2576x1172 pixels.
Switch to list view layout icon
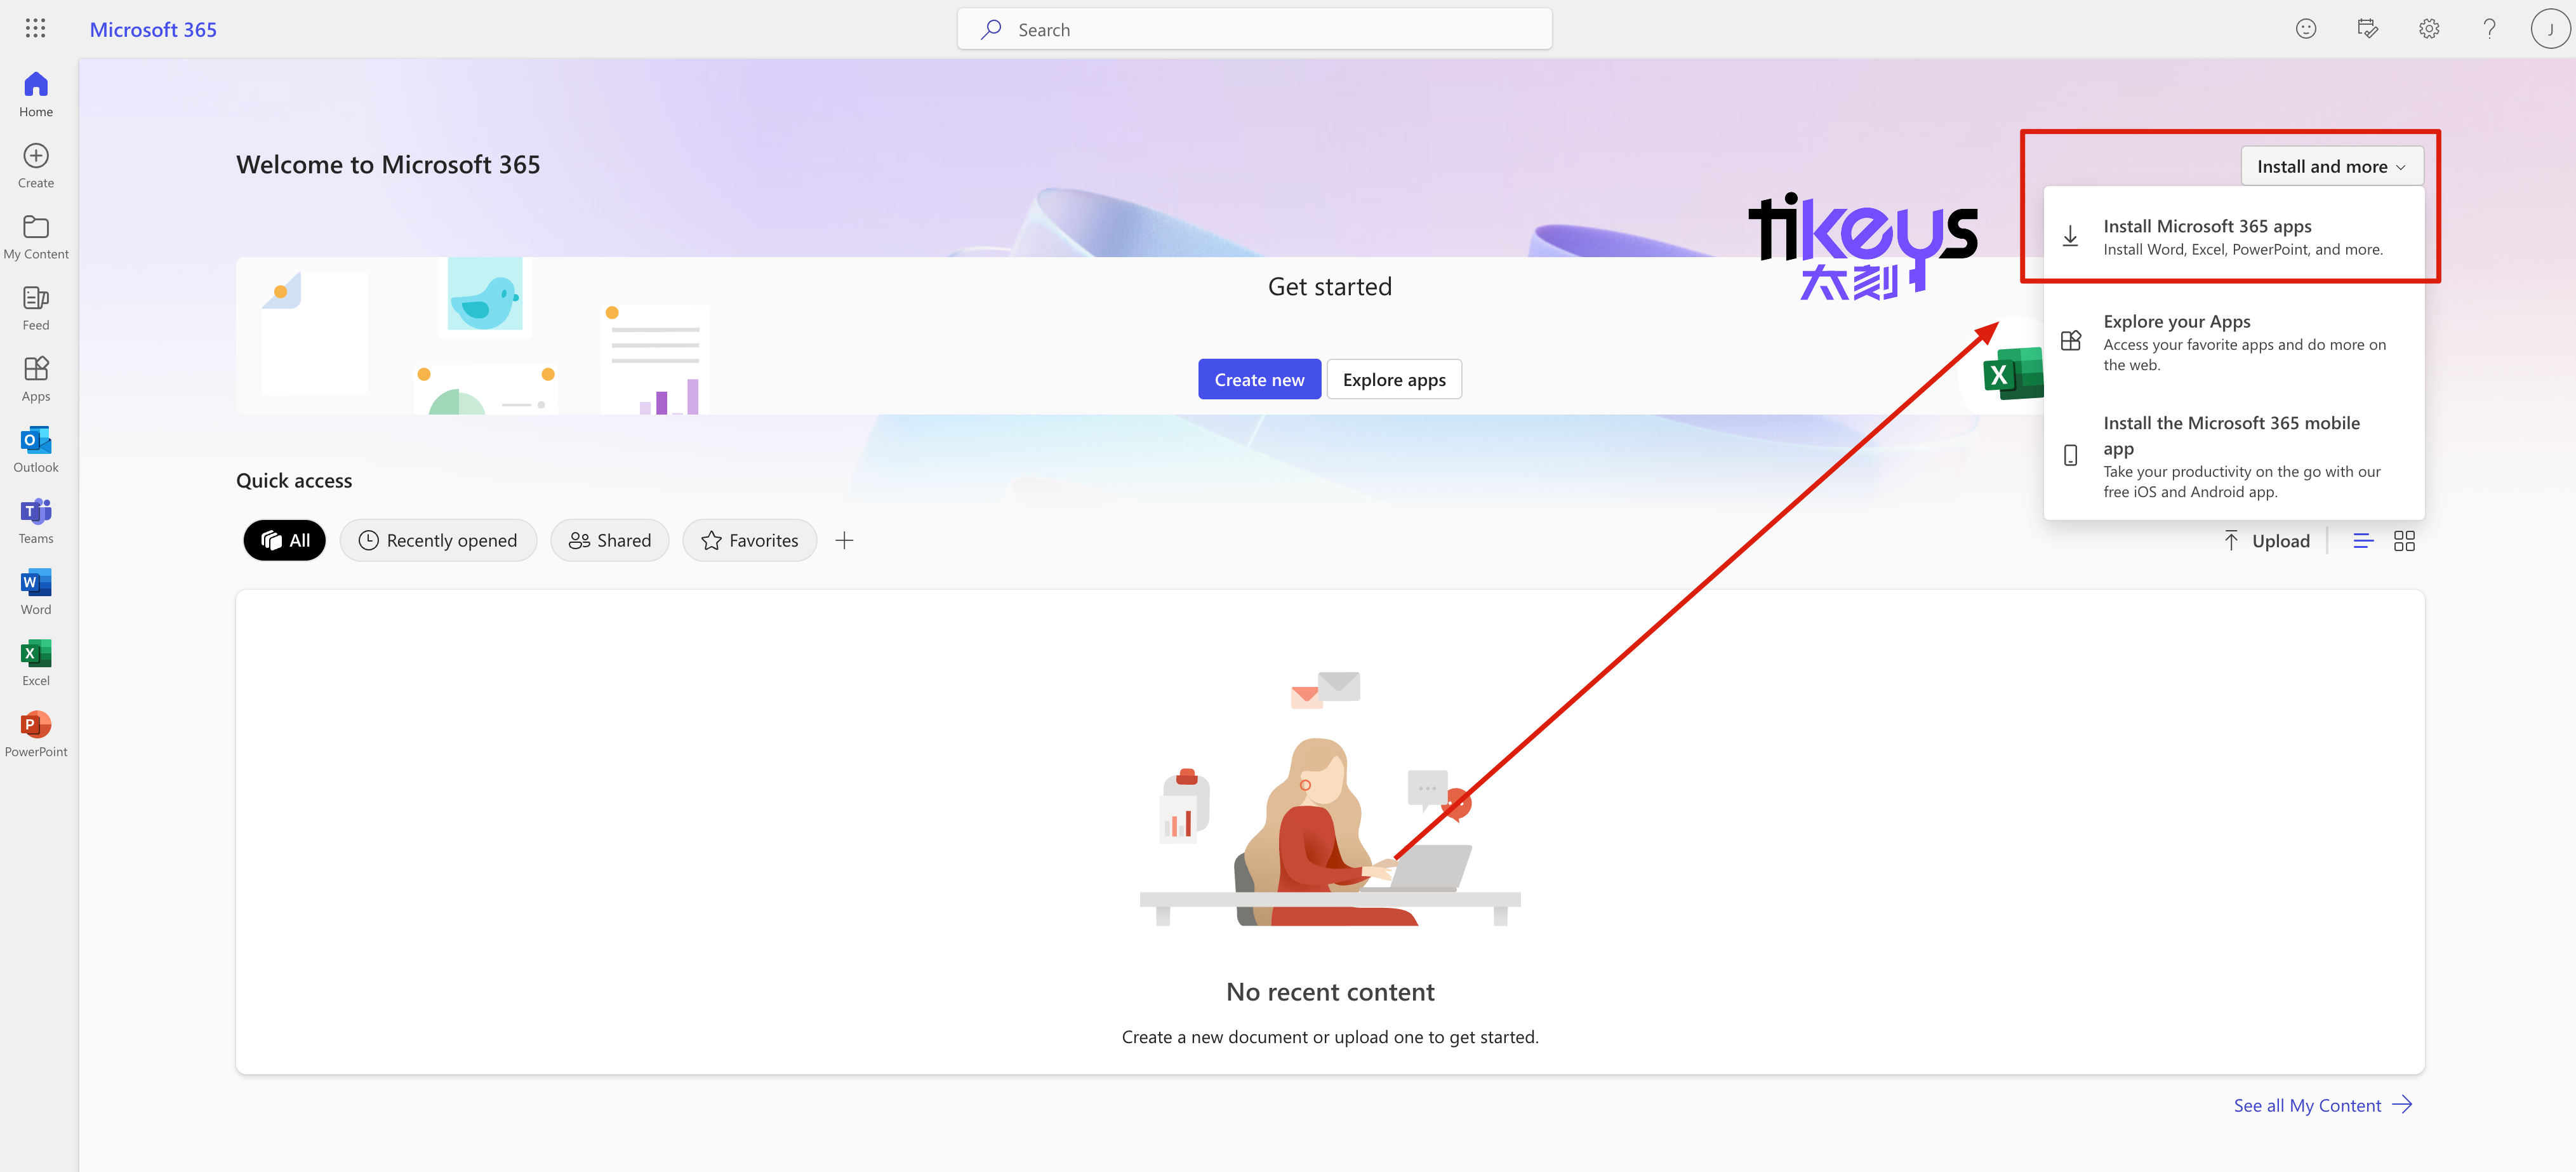pyautogui.click(x=2363, y=541)
